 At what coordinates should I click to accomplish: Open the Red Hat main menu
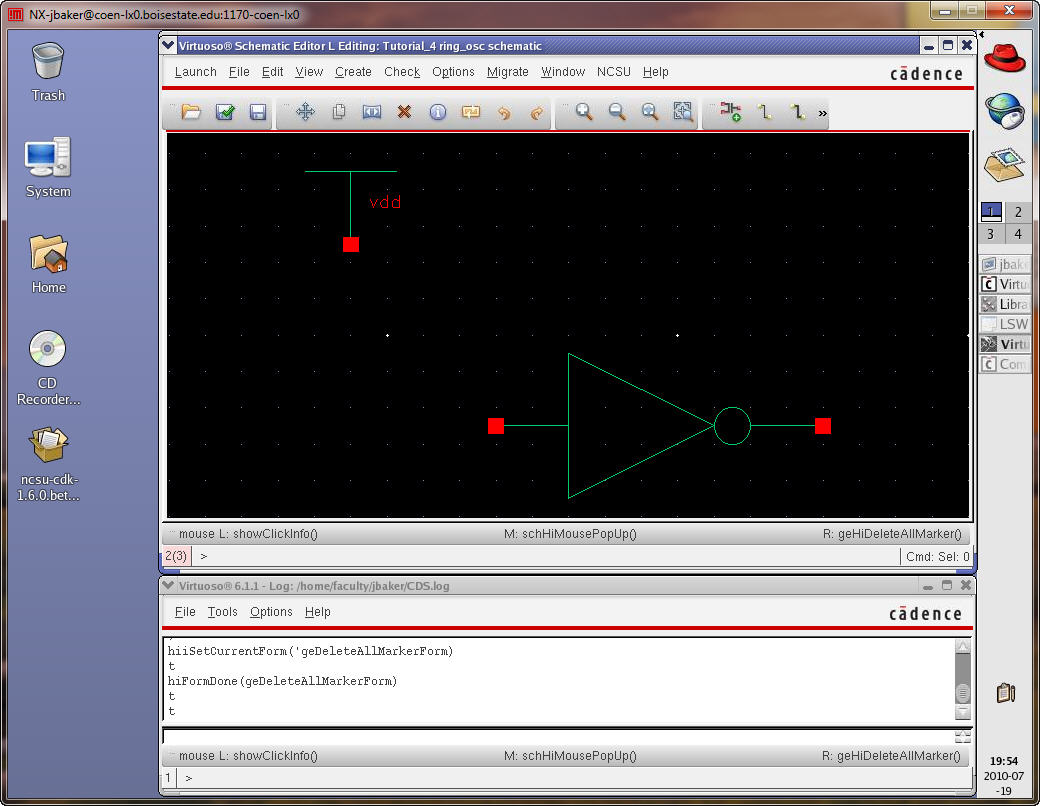pyautogui.click(x=1005, y=57)
